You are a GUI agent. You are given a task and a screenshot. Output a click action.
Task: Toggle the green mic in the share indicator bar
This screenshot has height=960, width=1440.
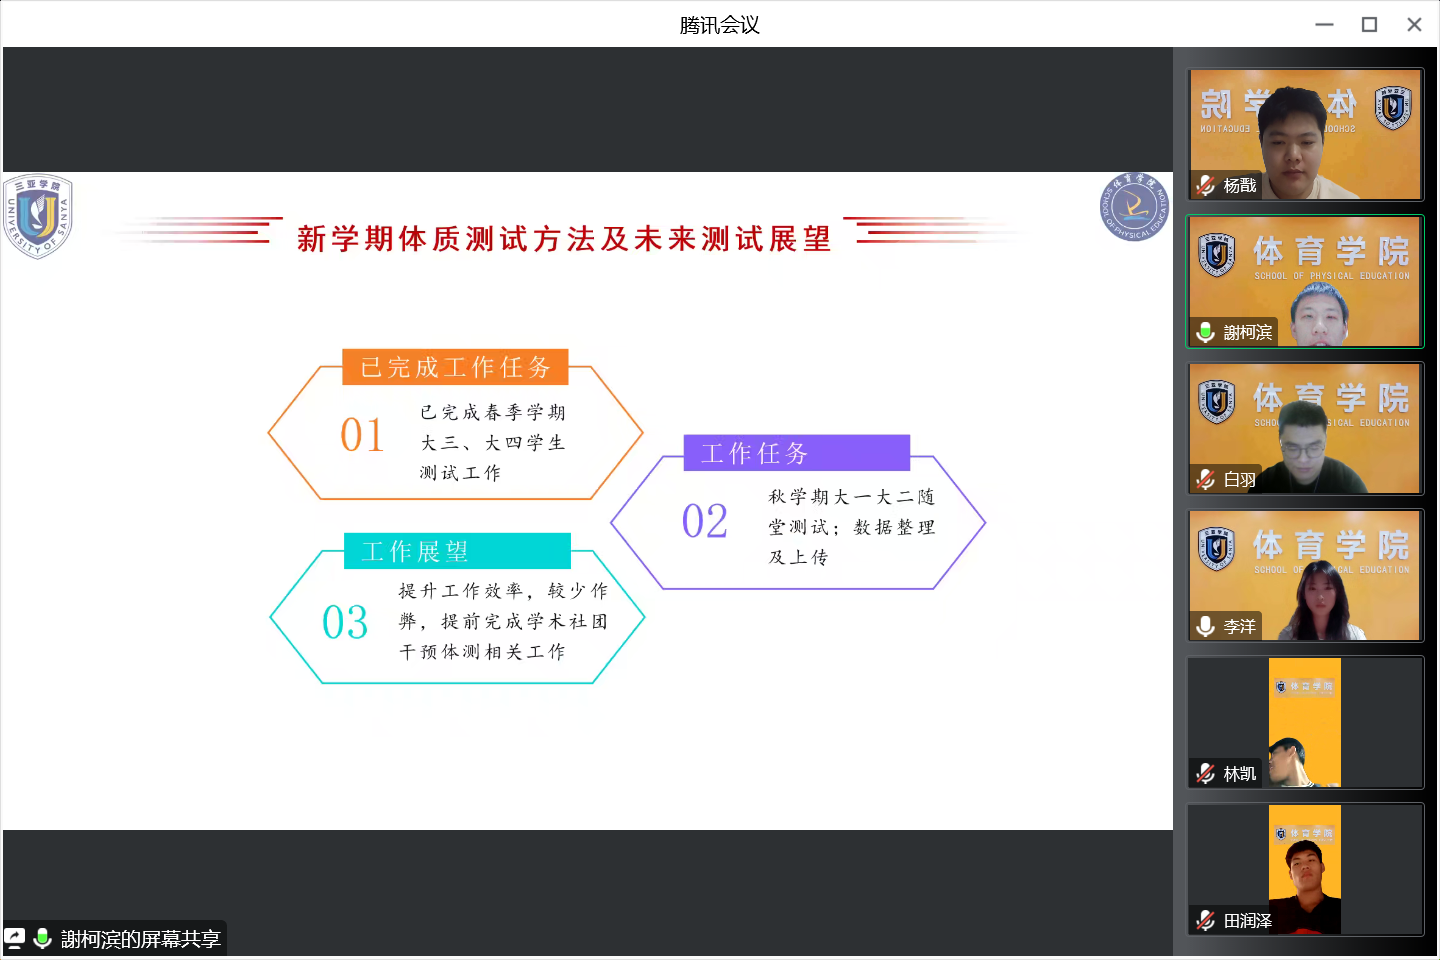[x=42, y=939]
